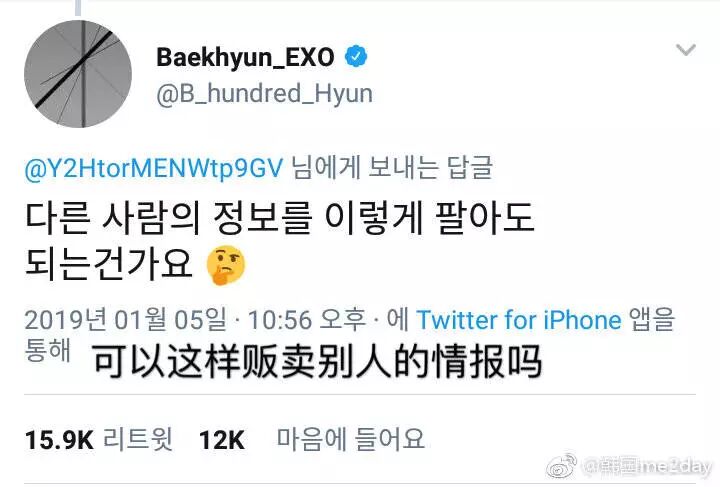
Task: Click the Chinese translation caption text
Action: pos(317,362)
